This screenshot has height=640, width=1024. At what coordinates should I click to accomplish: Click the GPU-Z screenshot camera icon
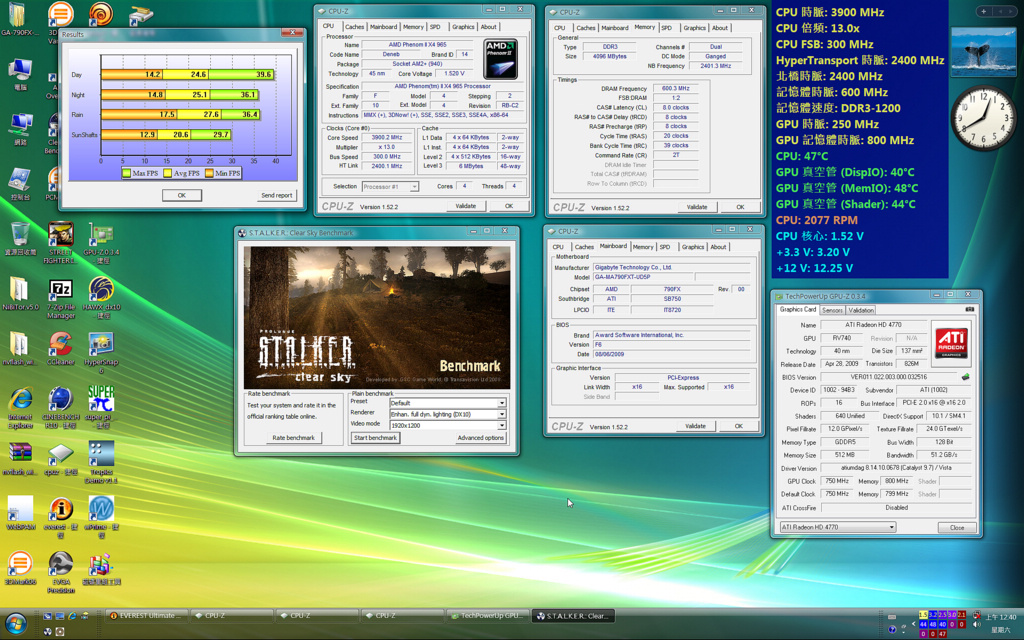point(969,310)
